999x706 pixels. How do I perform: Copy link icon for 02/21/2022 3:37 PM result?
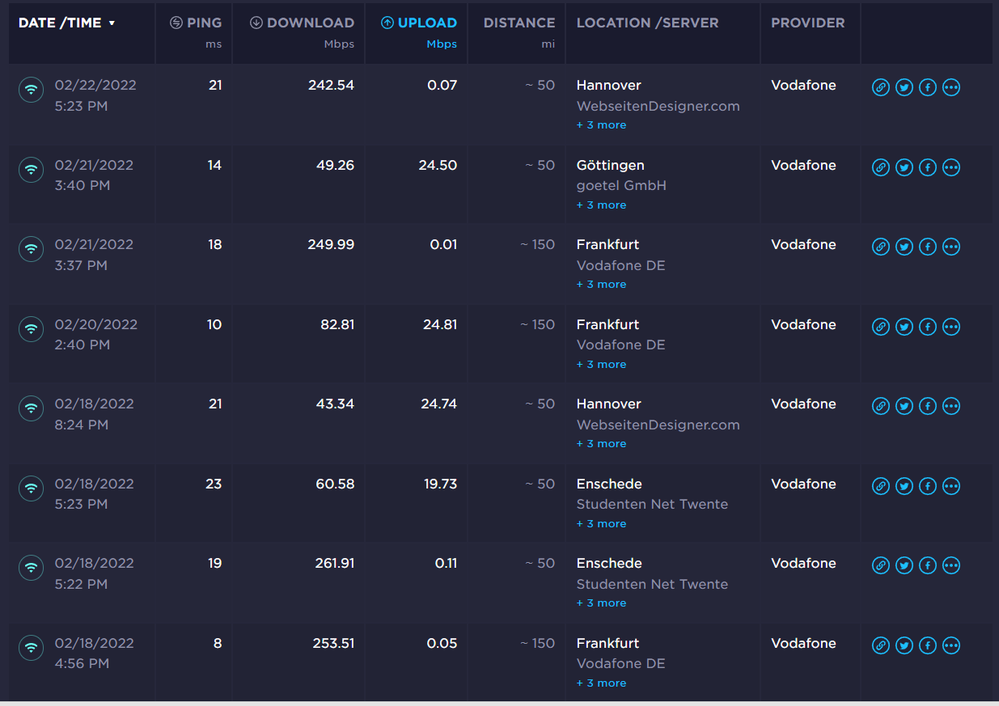point(880,247)
